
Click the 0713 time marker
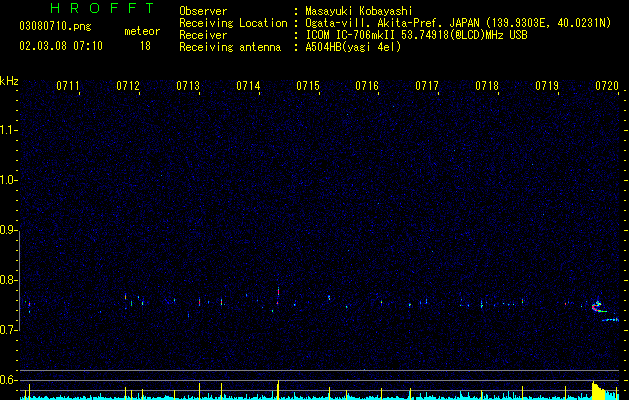(188, 85)
